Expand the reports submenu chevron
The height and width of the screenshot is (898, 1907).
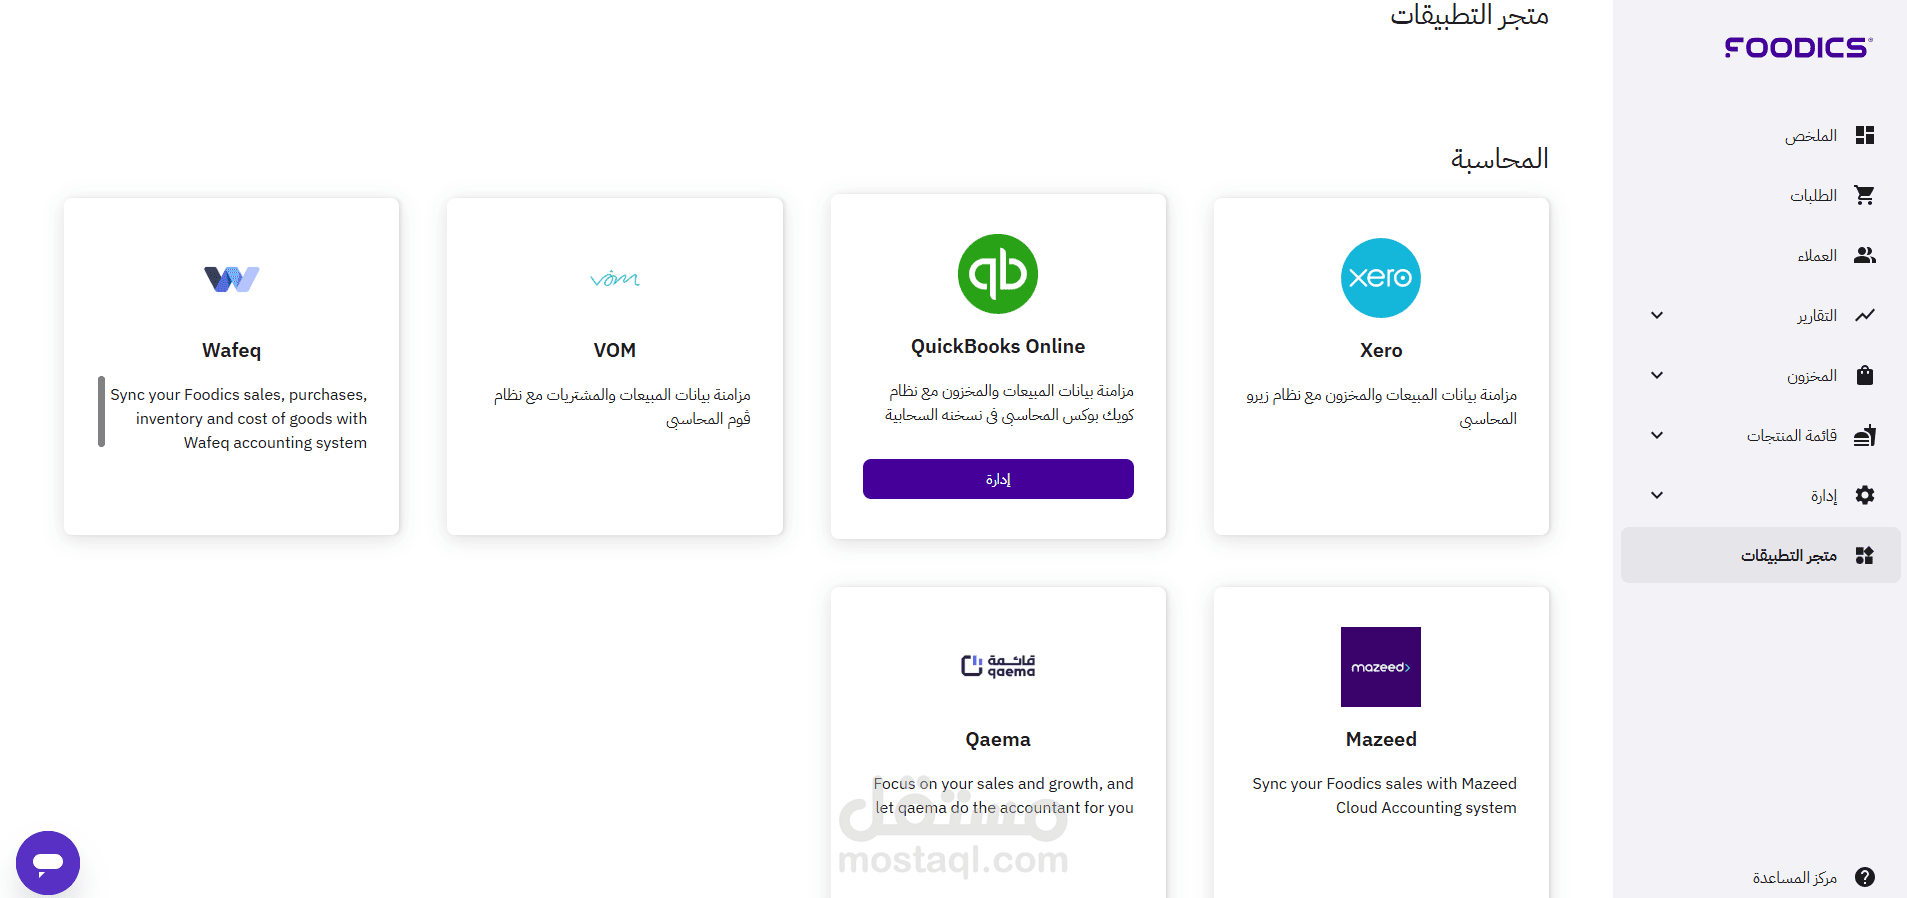(1657, 315)
